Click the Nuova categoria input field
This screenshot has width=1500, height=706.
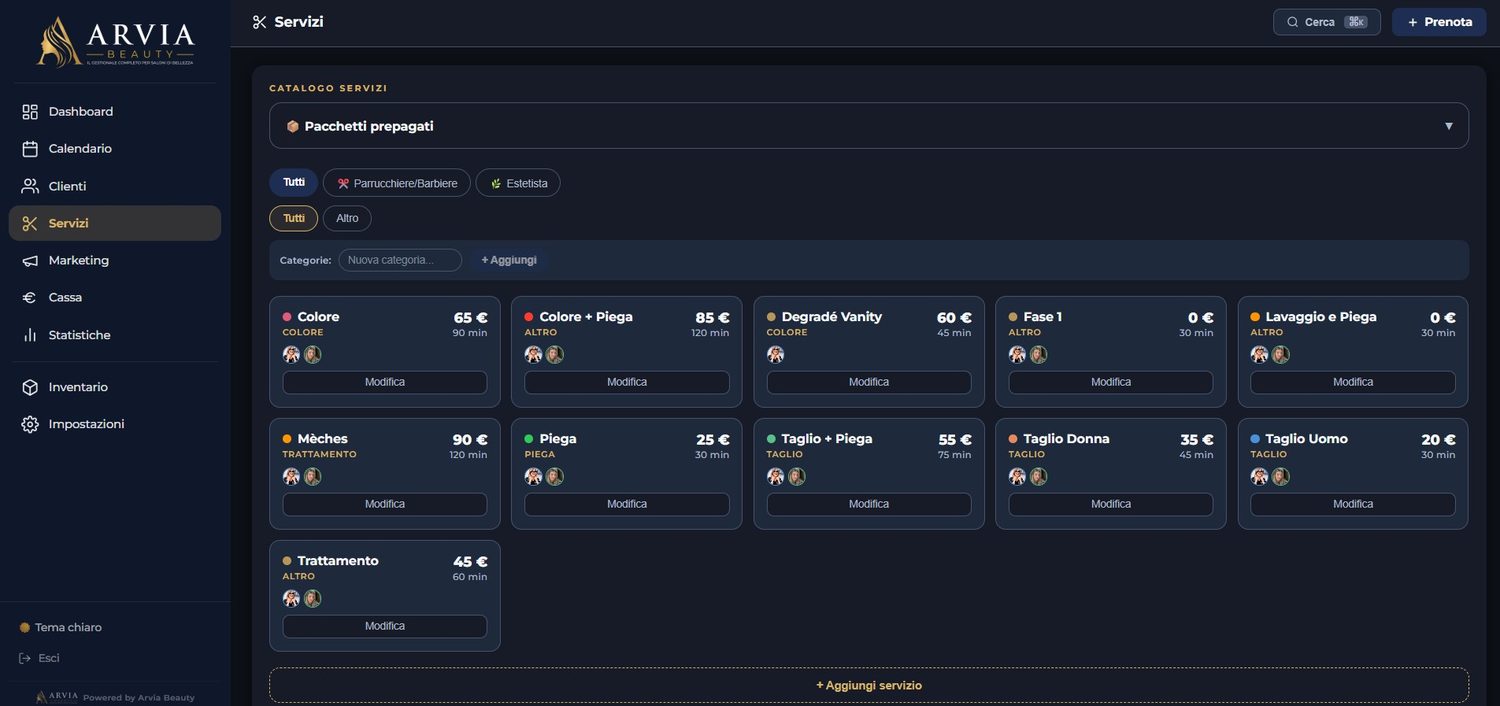pos(400,260)
